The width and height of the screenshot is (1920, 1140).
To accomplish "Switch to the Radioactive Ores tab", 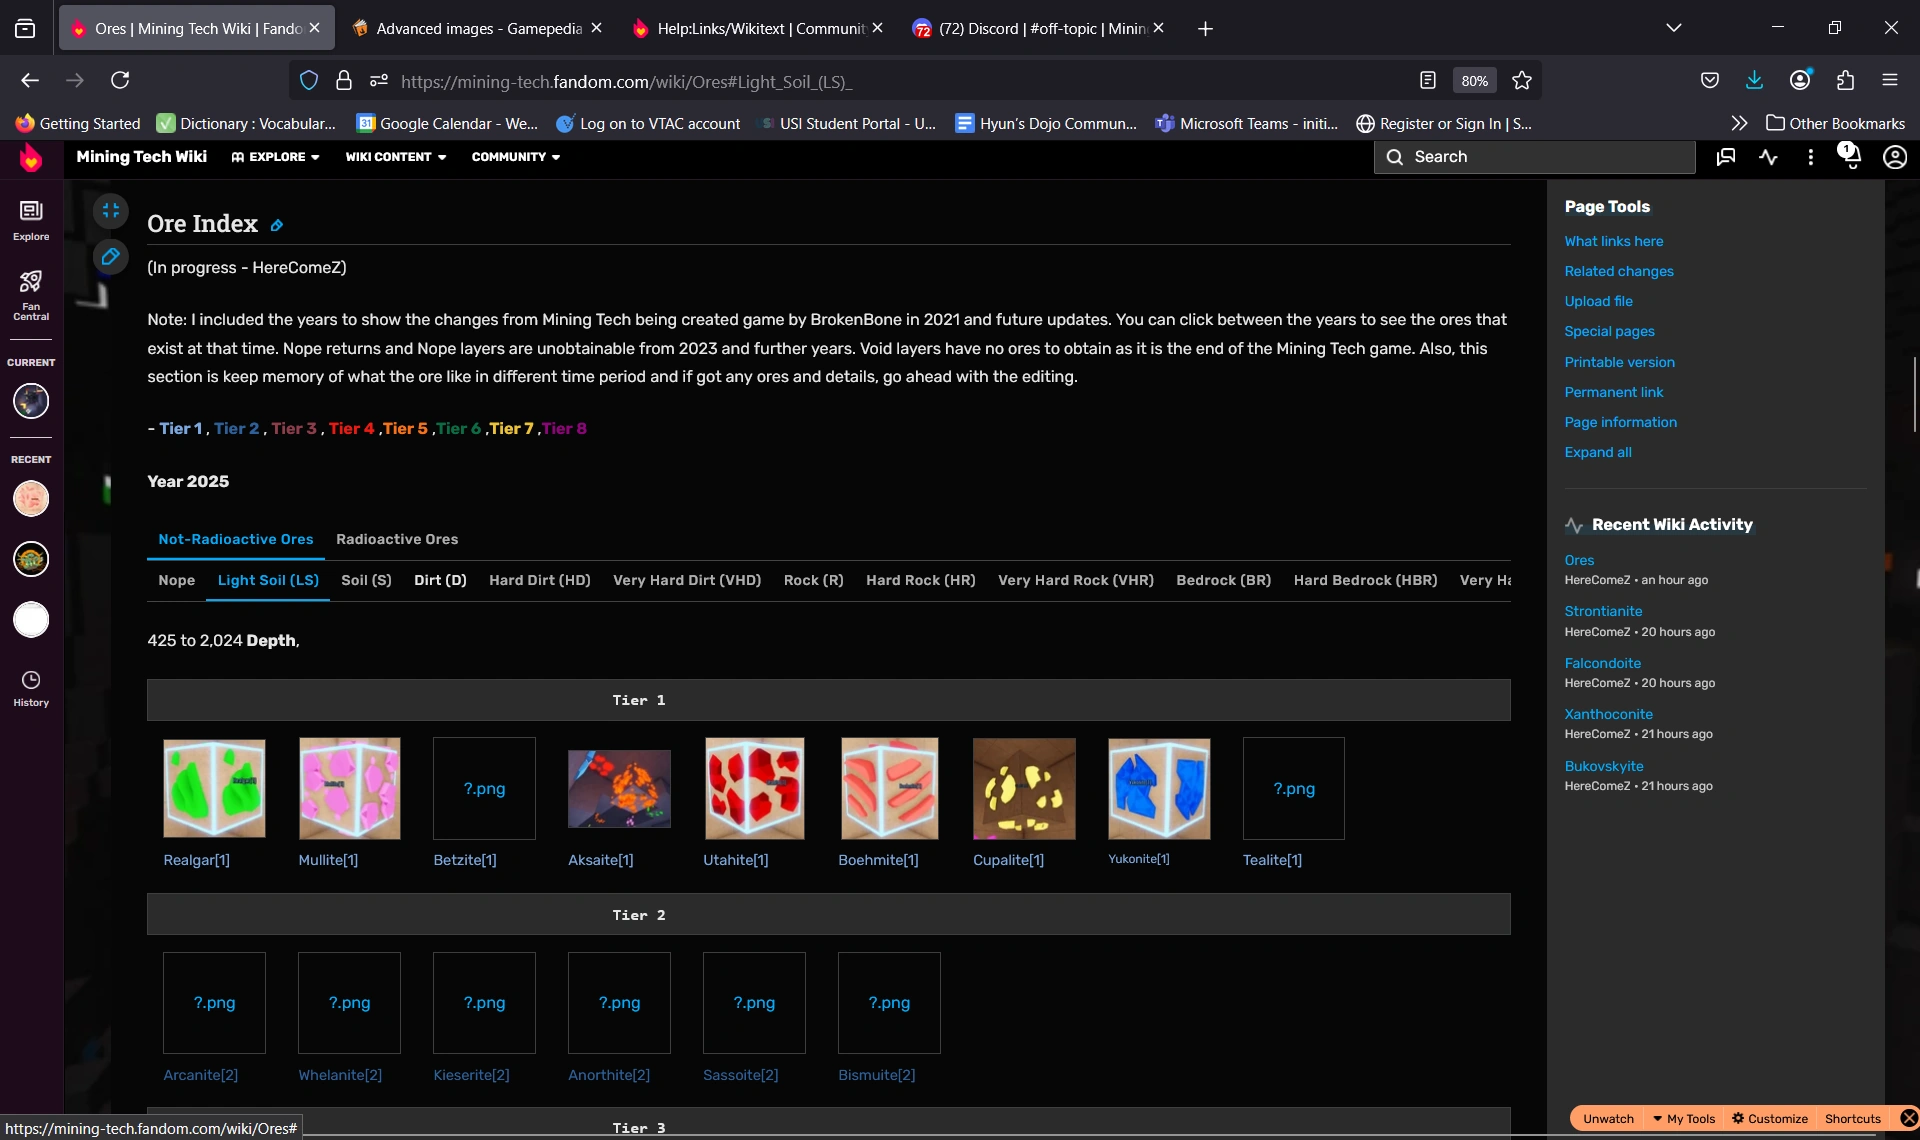I will [397, 539].
